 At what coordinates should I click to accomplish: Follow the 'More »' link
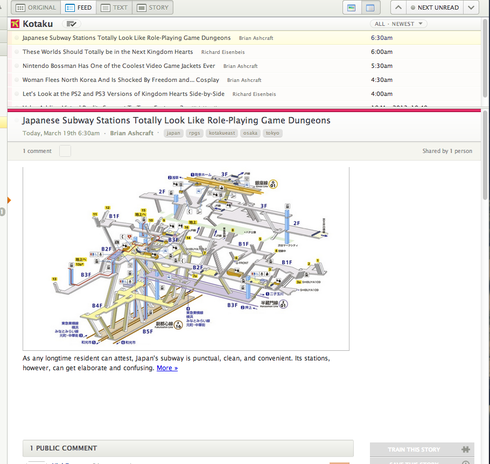click(167, 368)
